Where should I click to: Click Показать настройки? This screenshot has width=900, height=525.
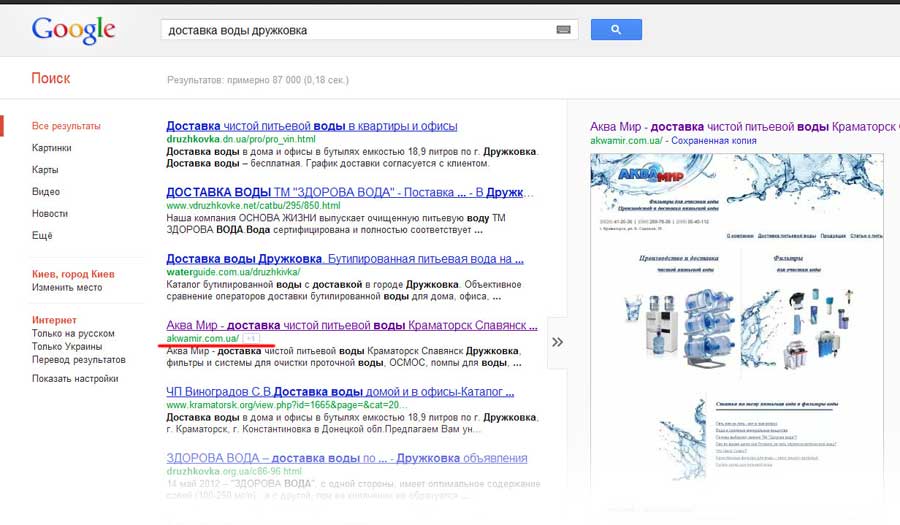[75, 379]
